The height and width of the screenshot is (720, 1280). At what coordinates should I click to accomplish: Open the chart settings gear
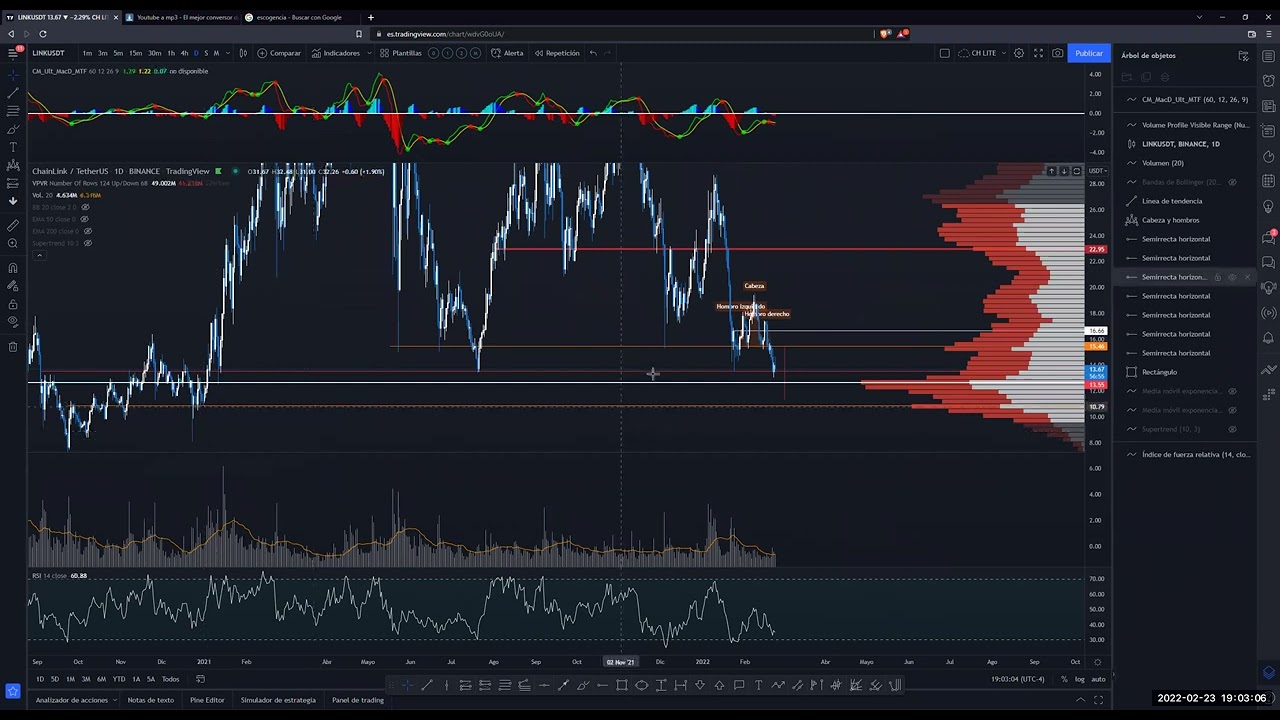[1019, 53]
